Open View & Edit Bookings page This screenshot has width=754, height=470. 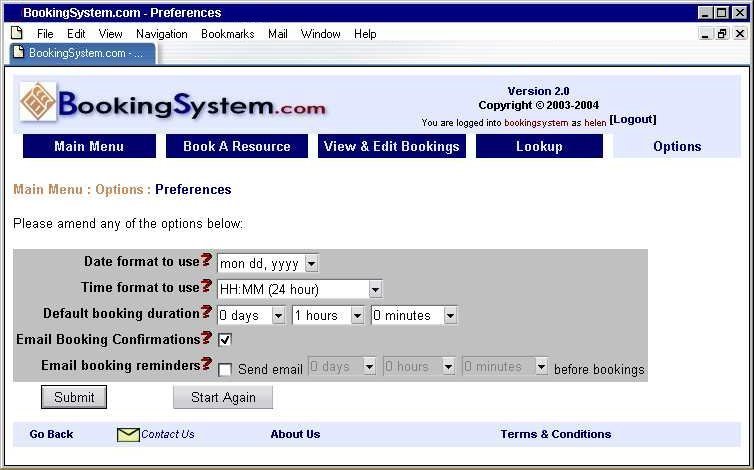tap(392, 146)
